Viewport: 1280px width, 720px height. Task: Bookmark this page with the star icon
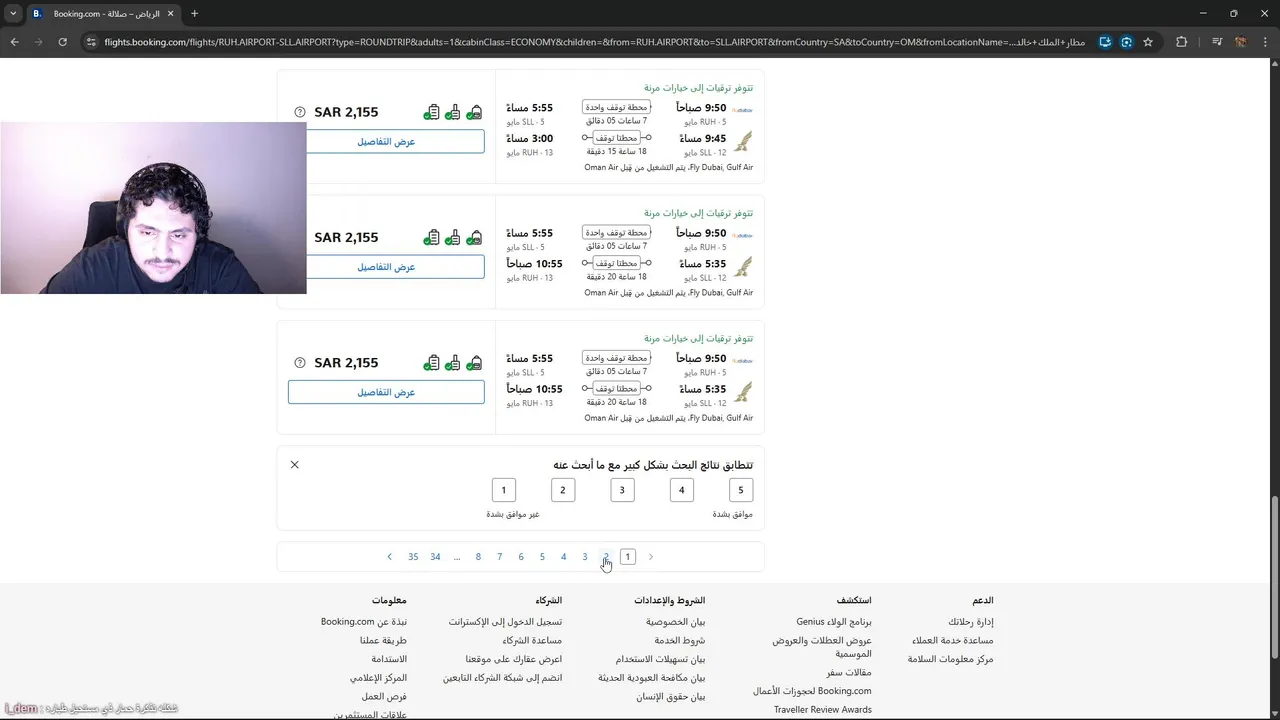pos(1148,42)
